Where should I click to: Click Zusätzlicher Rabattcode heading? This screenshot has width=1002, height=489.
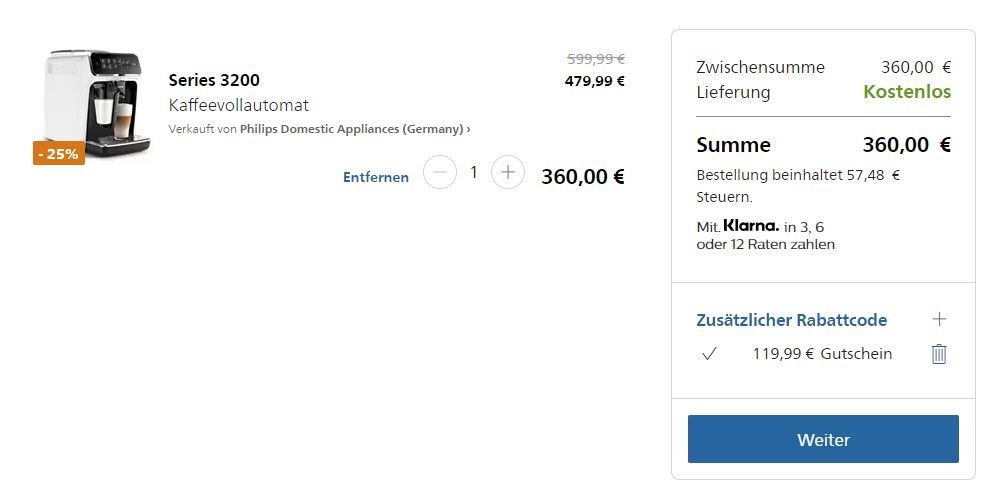(791, 320)
